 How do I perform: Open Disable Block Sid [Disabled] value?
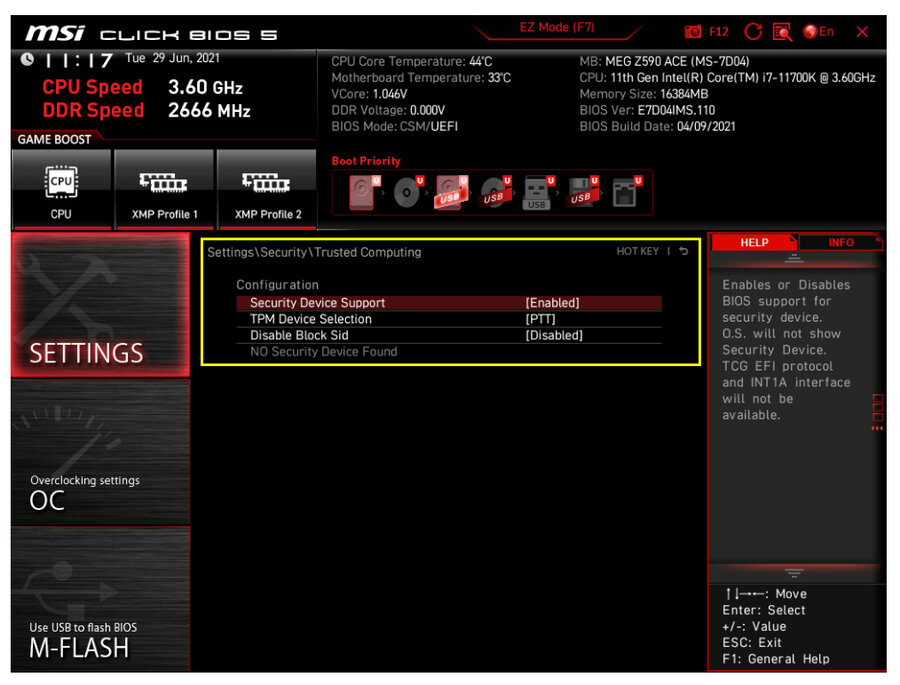coord(554,335)
